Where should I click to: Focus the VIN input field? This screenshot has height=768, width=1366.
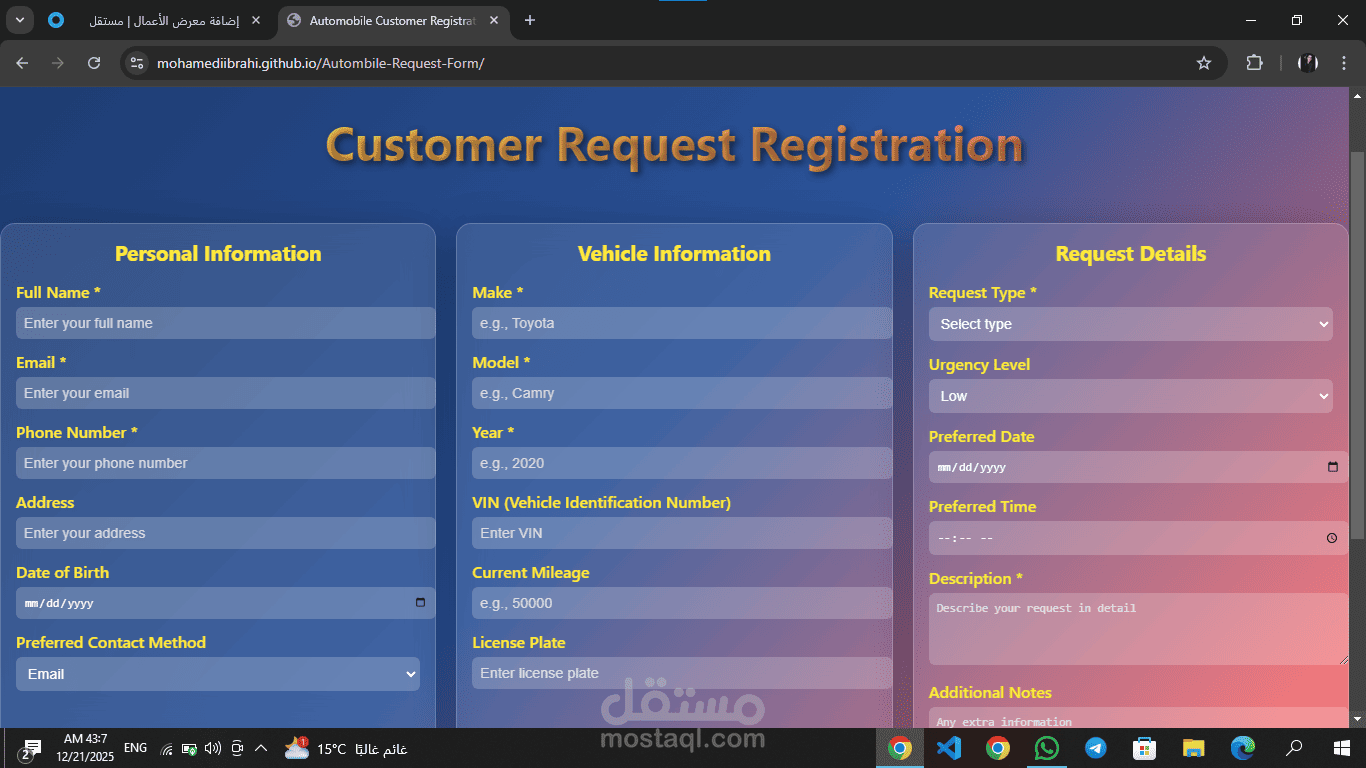tap(682, 533)
